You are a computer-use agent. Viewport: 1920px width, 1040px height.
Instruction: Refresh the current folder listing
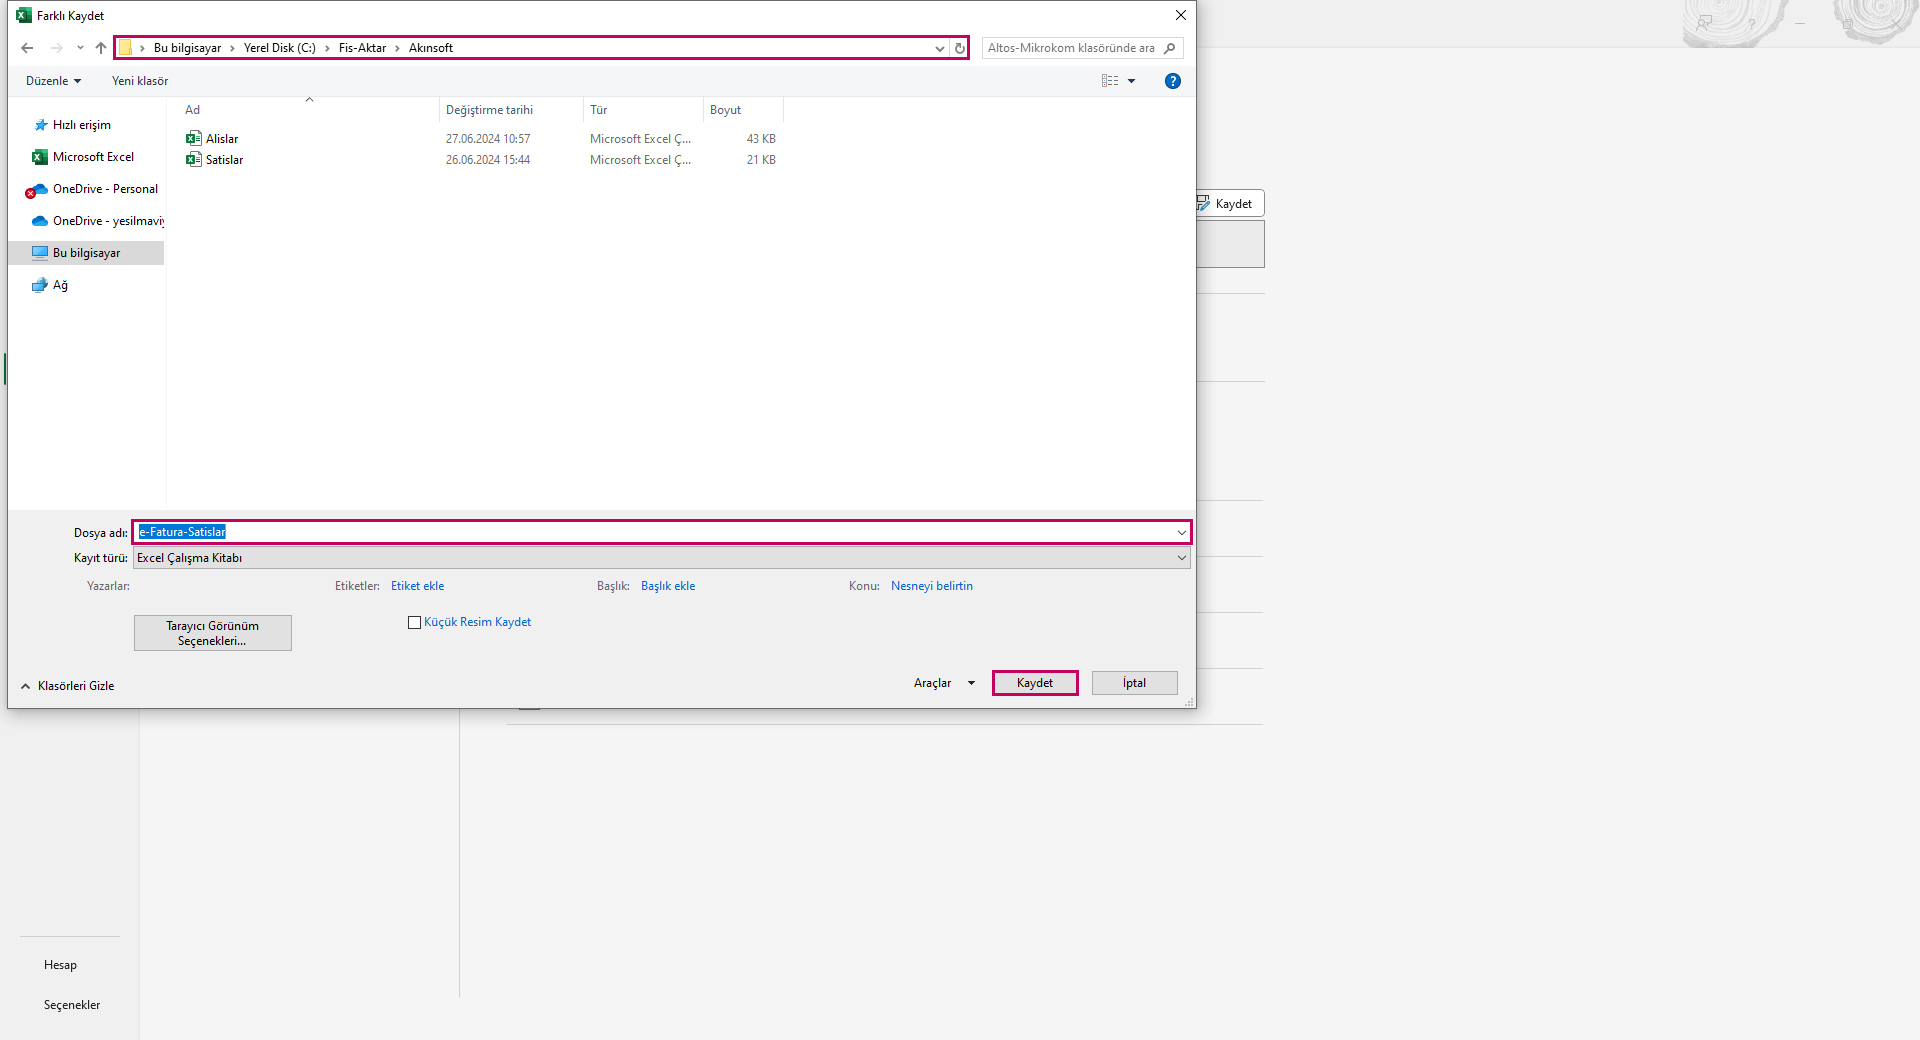pyautogui.click(x=959, y=48)
